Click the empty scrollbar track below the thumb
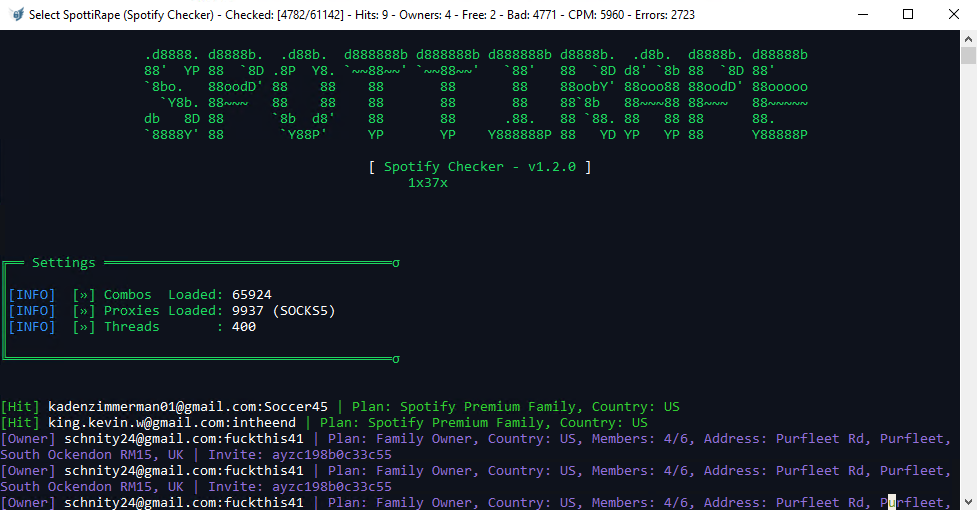This screenshot has width=977, height=510. click(x=968, y=300)
